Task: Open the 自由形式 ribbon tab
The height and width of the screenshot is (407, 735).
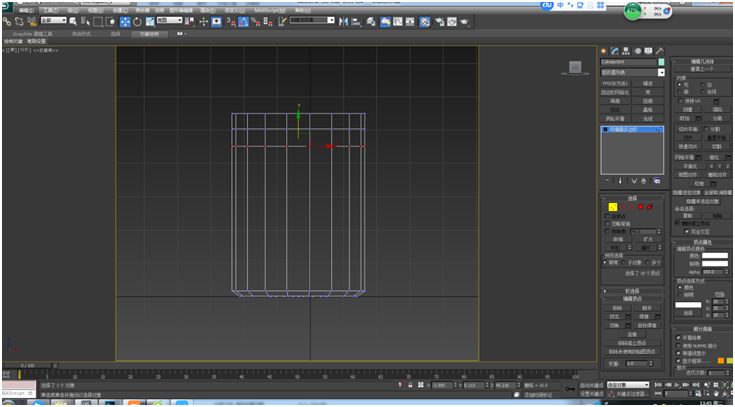Action: 82,34
